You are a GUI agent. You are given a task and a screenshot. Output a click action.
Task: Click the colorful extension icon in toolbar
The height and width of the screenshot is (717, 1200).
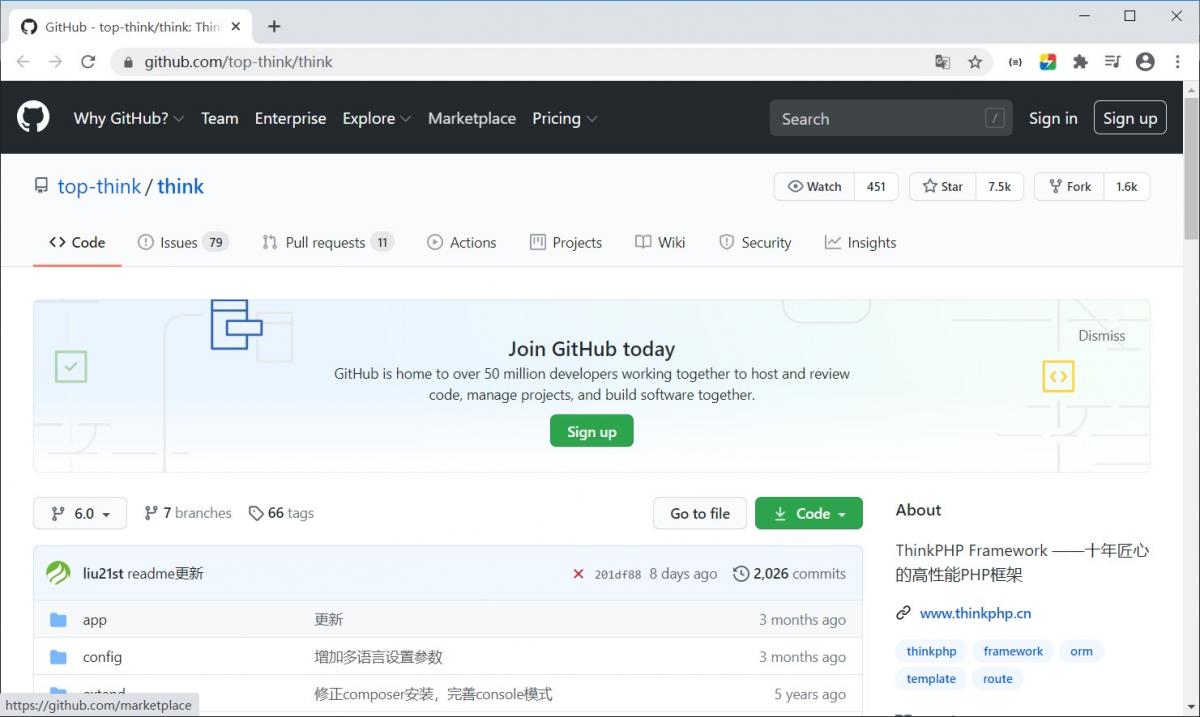pyautogui.click(x=1047, y=62)
